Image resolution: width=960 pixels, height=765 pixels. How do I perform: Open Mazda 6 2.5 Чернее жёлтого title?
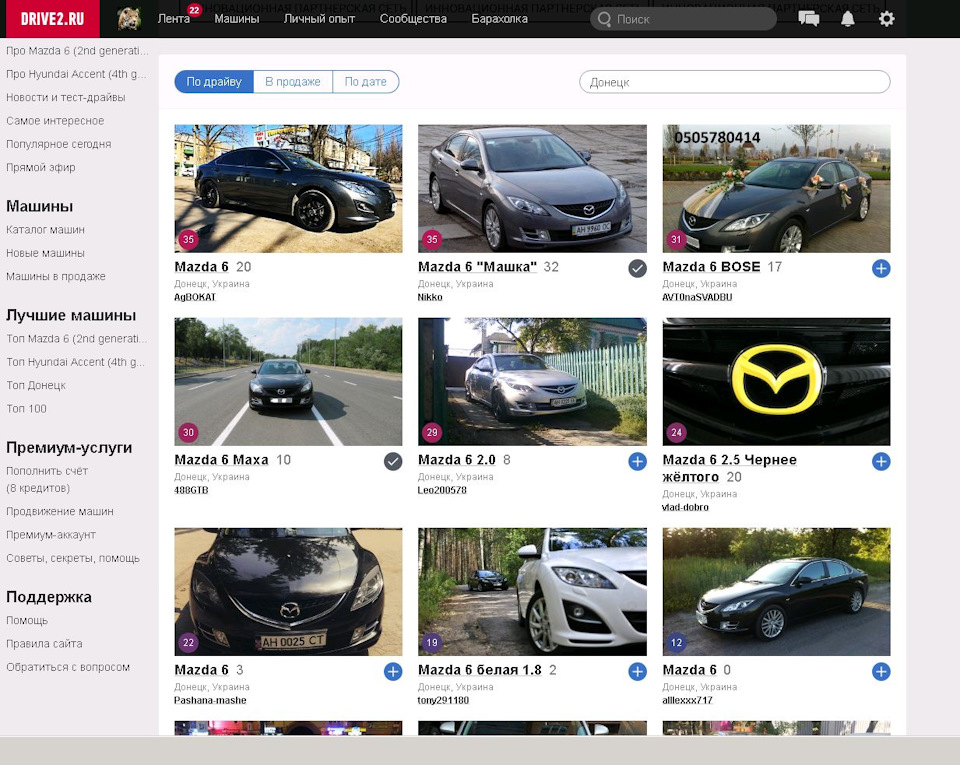click(730, 468)
